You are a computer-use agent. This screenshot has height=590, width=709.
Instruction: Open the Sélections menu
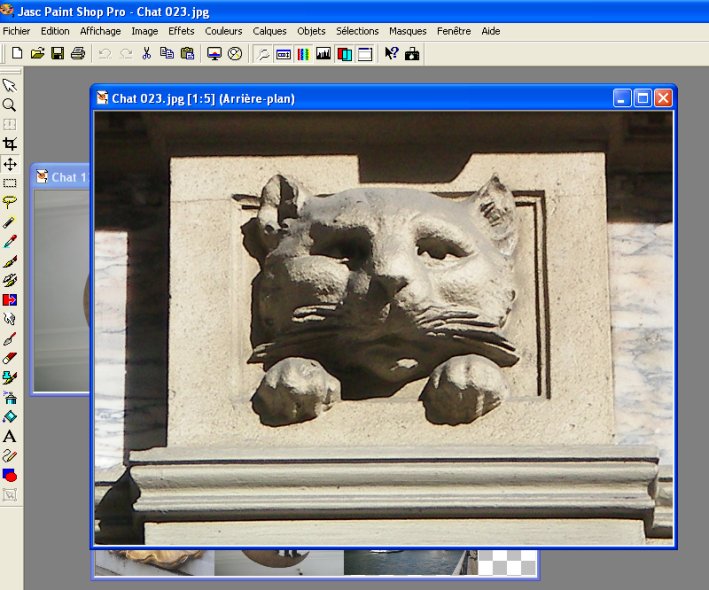click(x=357, y=31)
